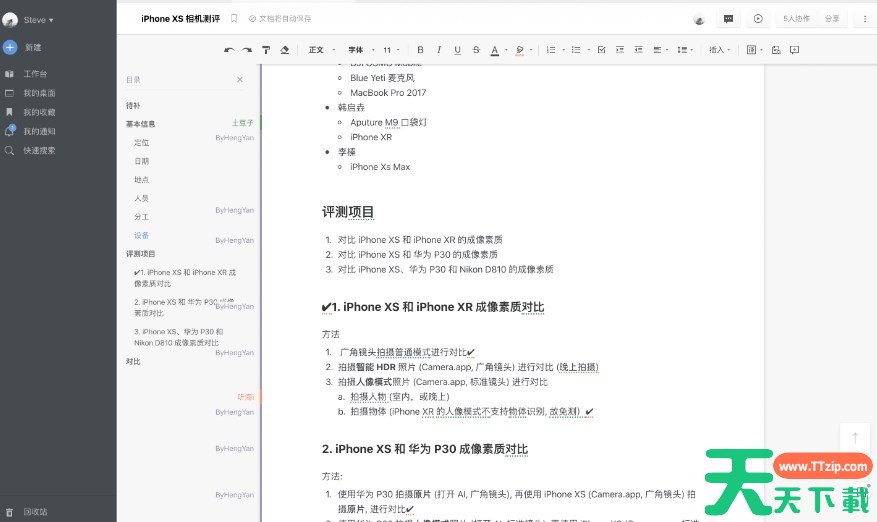This screenshot has height=522, width=877.
Task: Toggle underline formatting
Action: tap(458, 50)
